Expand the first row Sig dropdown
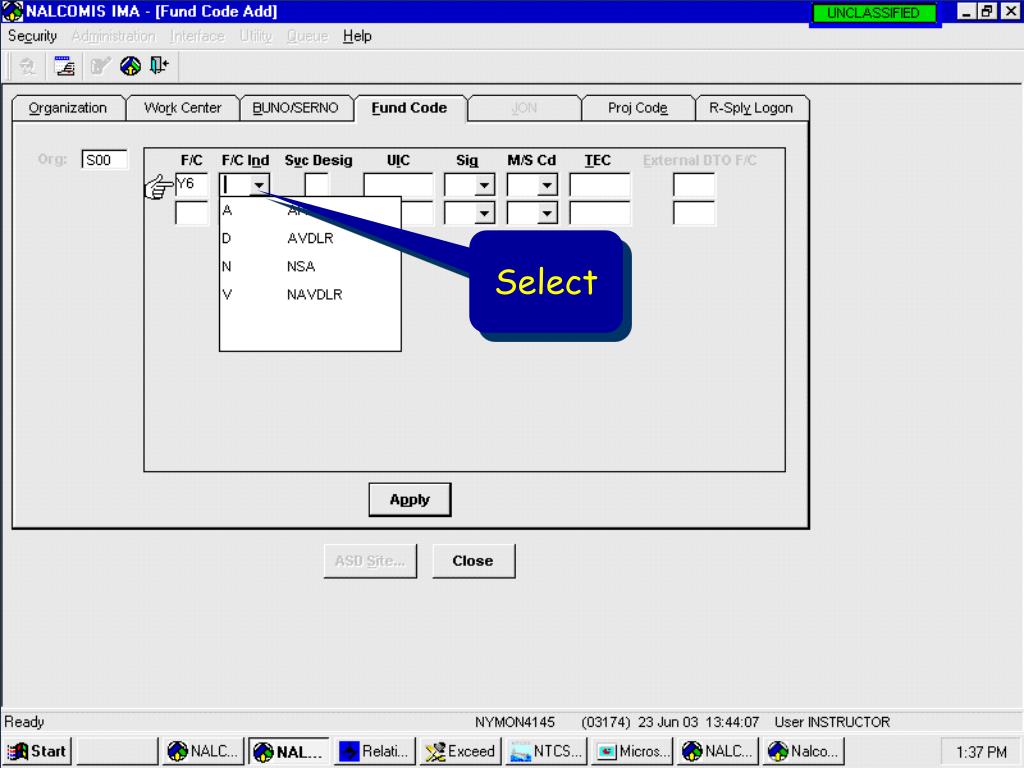 tap(484, 185)
